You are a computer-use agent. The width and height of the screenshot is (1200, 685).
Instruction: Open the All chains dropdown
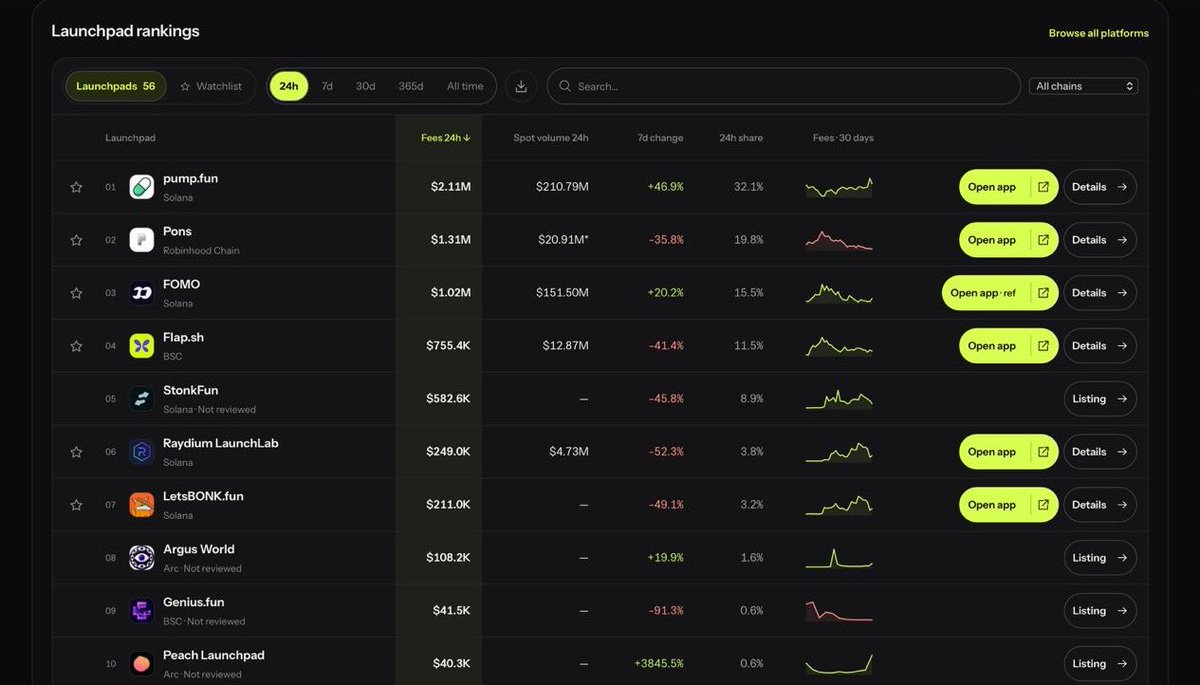(1083, 86)
